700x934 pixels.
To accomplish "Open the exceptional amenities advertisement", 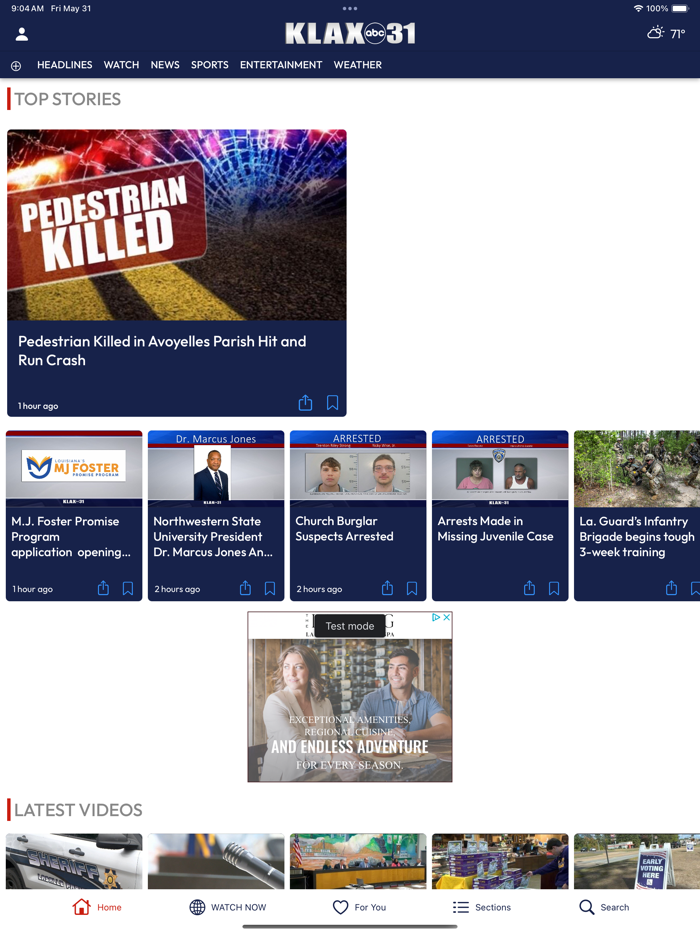I will click(350, 697).
